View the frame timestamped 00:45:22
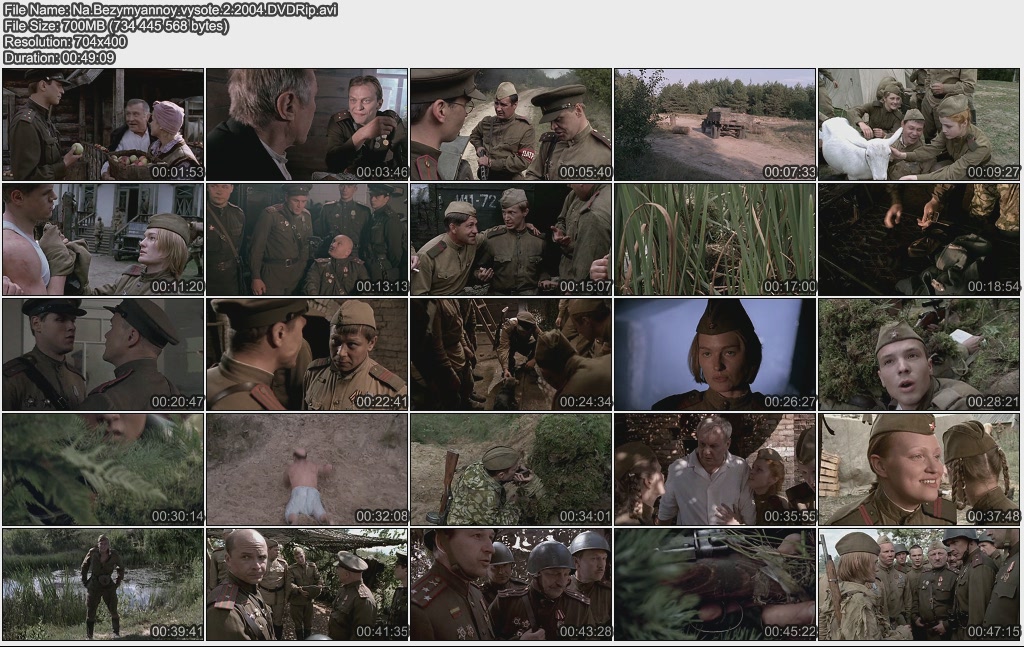Image resolution: width=1024 pixels, height=647 pixels. coord(715,584)
